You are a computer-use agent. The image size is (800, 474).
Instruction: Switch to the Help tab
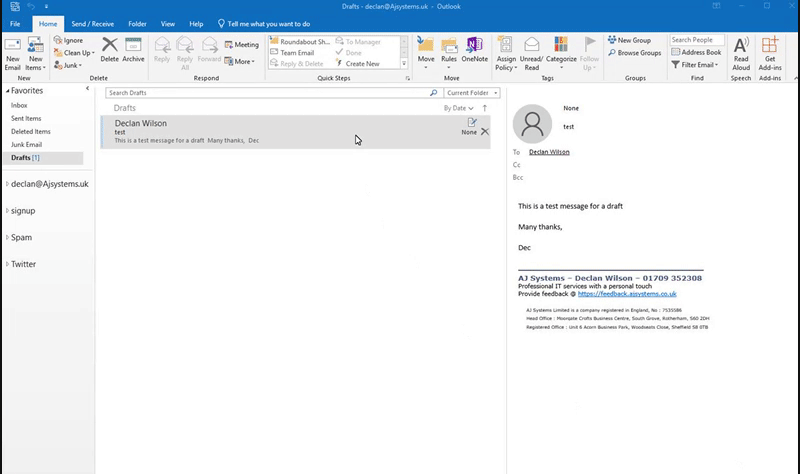pyautogui.click(x=196, y=24)
